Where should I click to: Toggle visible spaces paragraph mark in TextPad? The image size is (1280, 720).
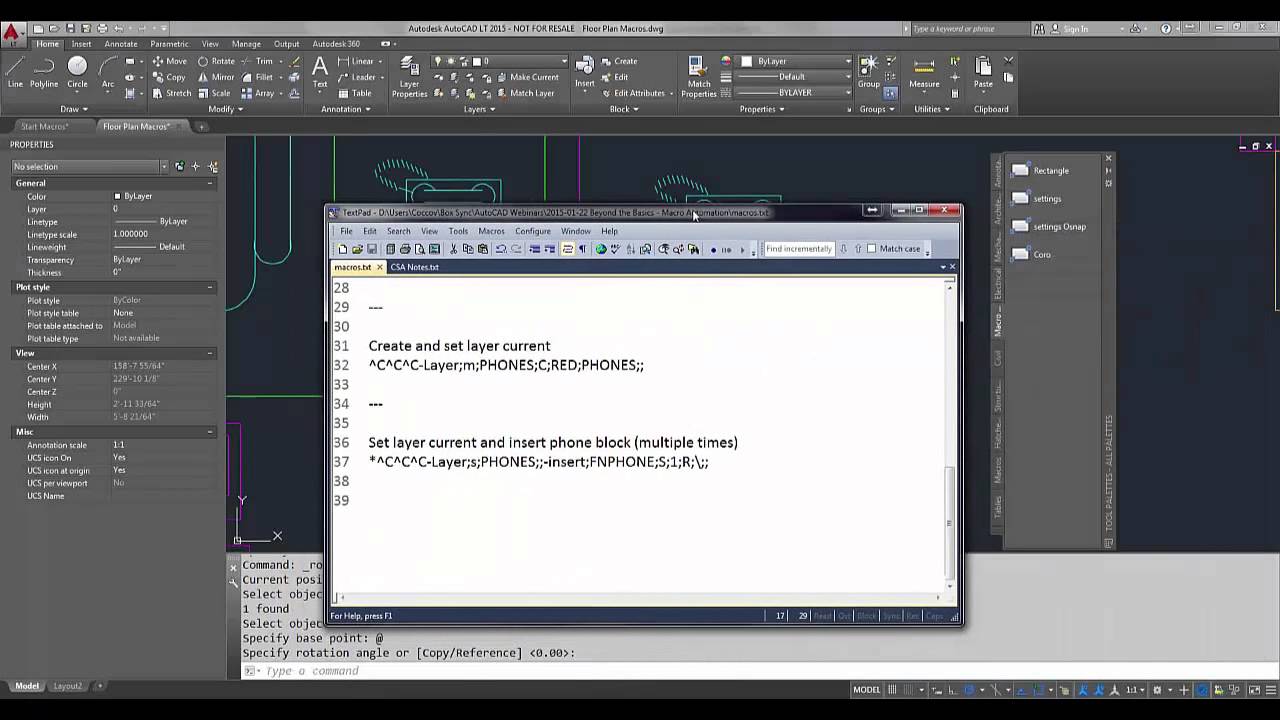click(583, 249)
